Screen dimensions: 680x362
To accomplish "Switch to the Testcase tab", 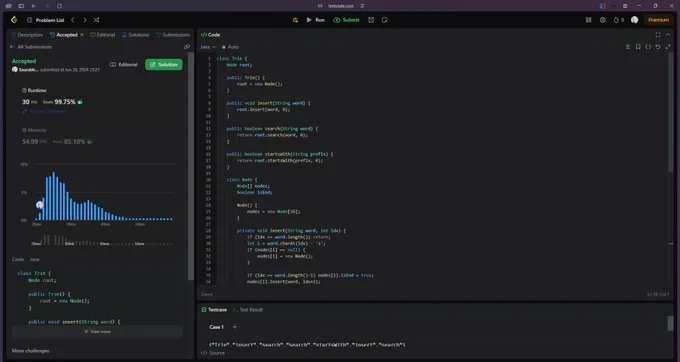I will point(214,310).
